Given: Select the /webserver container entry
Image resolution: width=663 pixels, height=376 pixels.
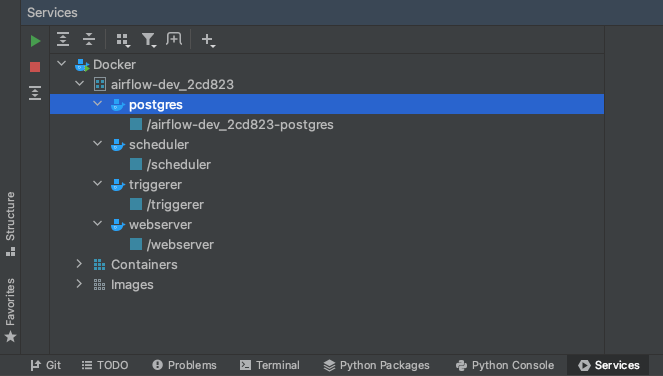Looking at the screenshot, I should pos(172,244).
